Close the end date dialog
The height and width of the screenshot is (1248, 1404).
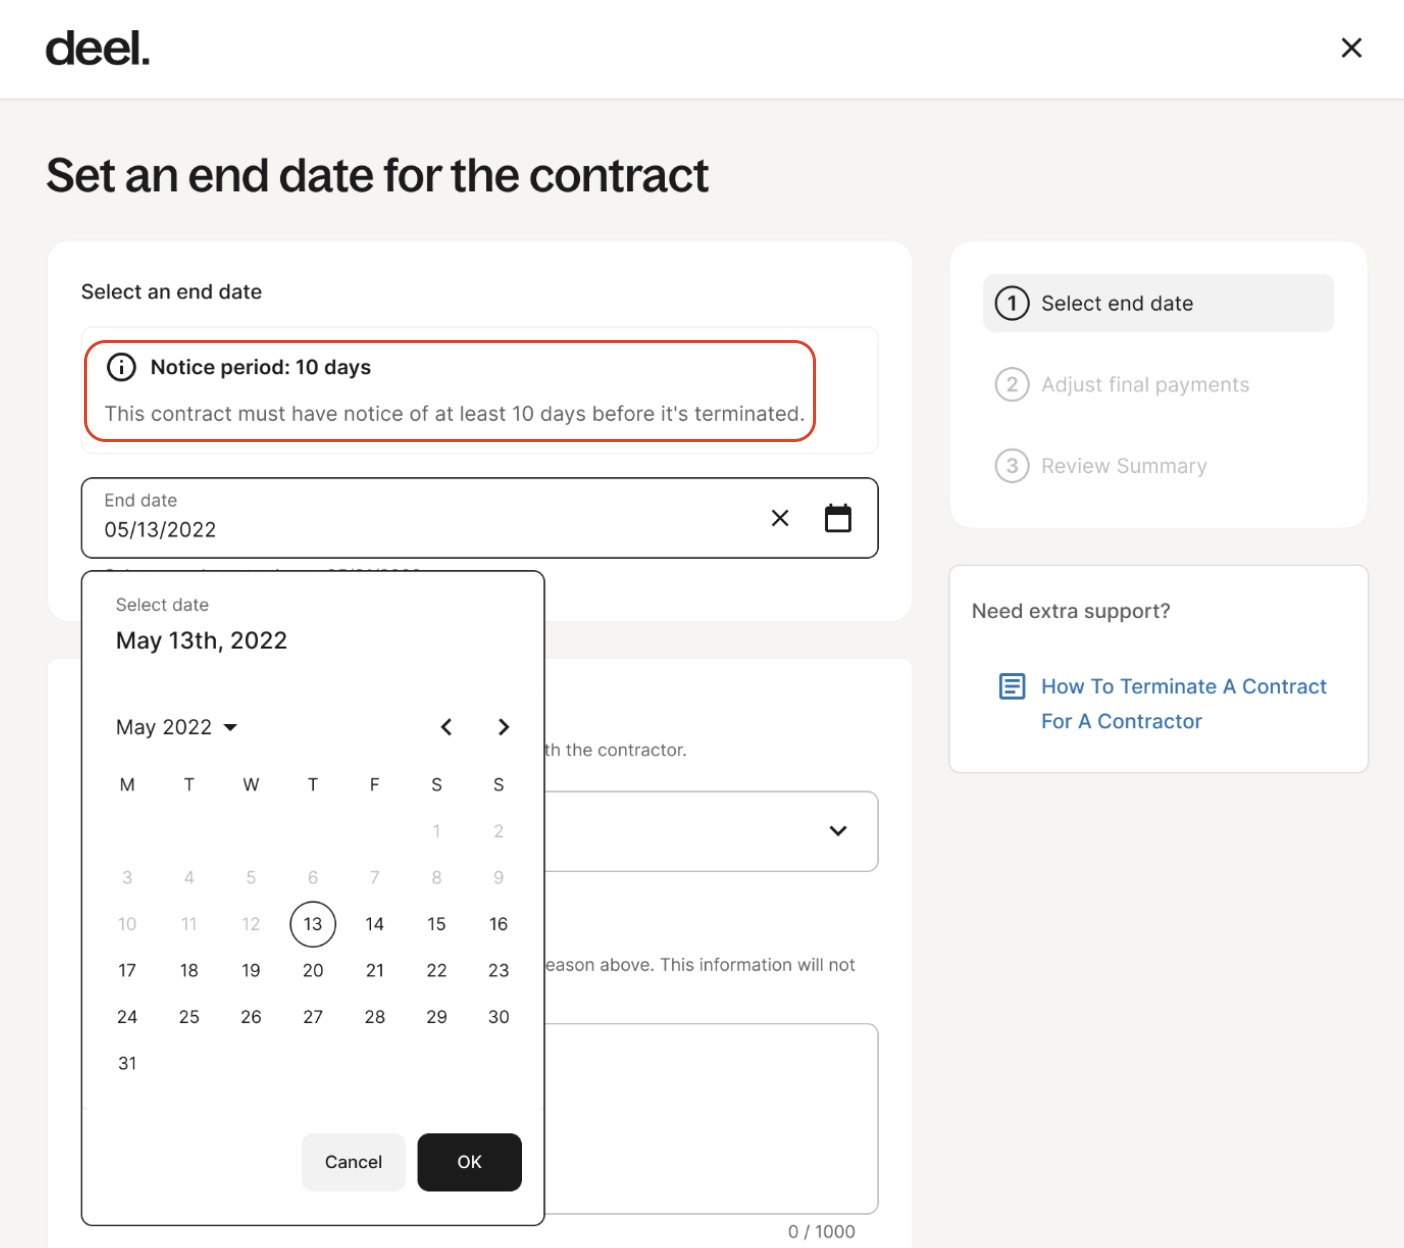click(1351, 48)
